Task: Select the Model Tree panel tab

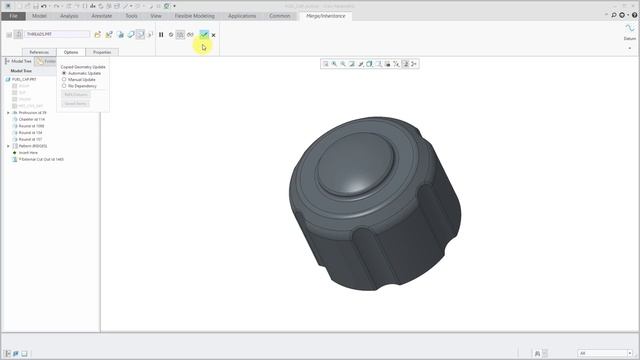Action: click(18, 61)
